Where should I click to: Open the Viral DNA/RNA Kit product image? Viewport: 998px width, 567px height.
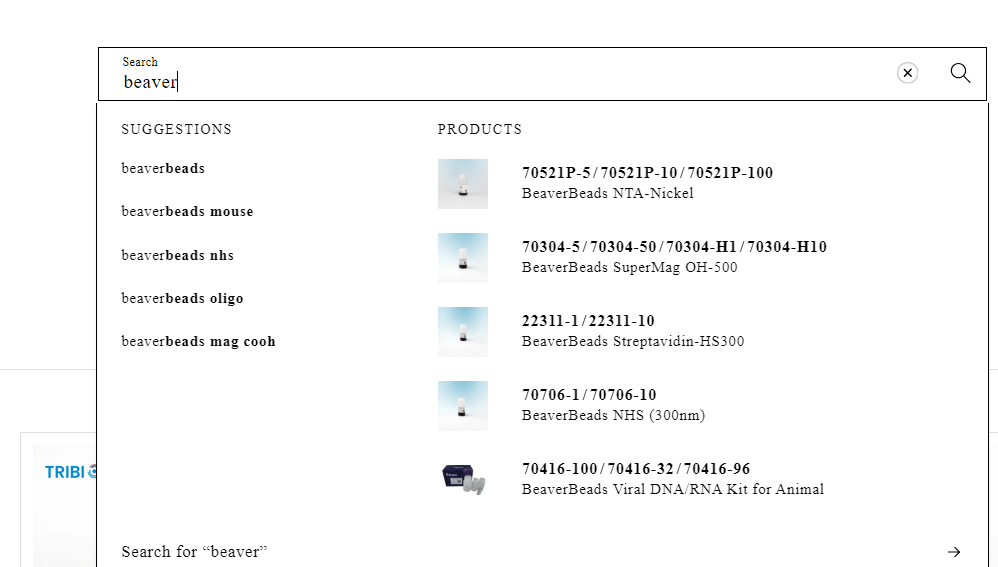pyautogui.click(x=463, y=480)
